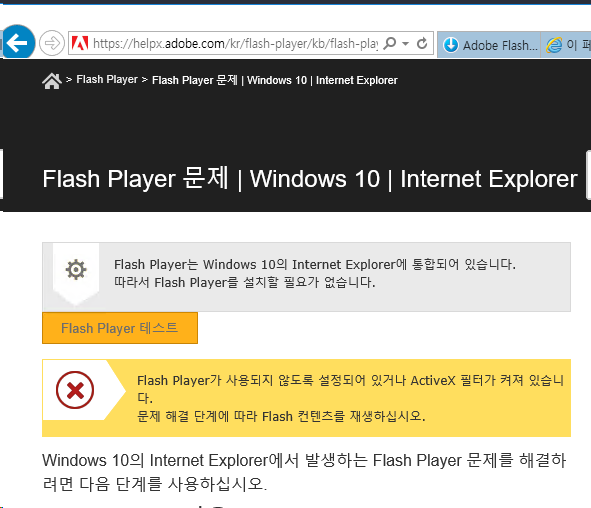Open the address bar dropdown arrow

pyautogui.click(x=406, y=44)
